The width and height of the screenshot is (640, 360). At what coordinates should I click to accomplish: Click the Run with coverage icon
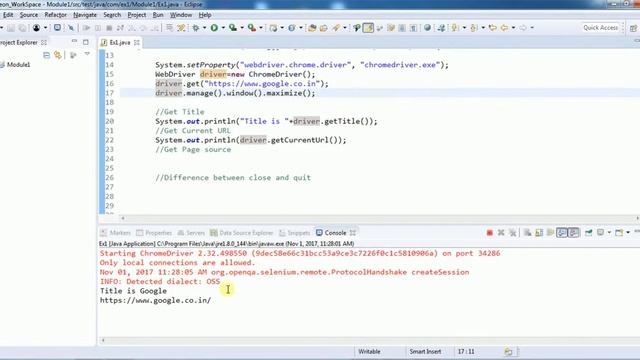click(233, 28)
